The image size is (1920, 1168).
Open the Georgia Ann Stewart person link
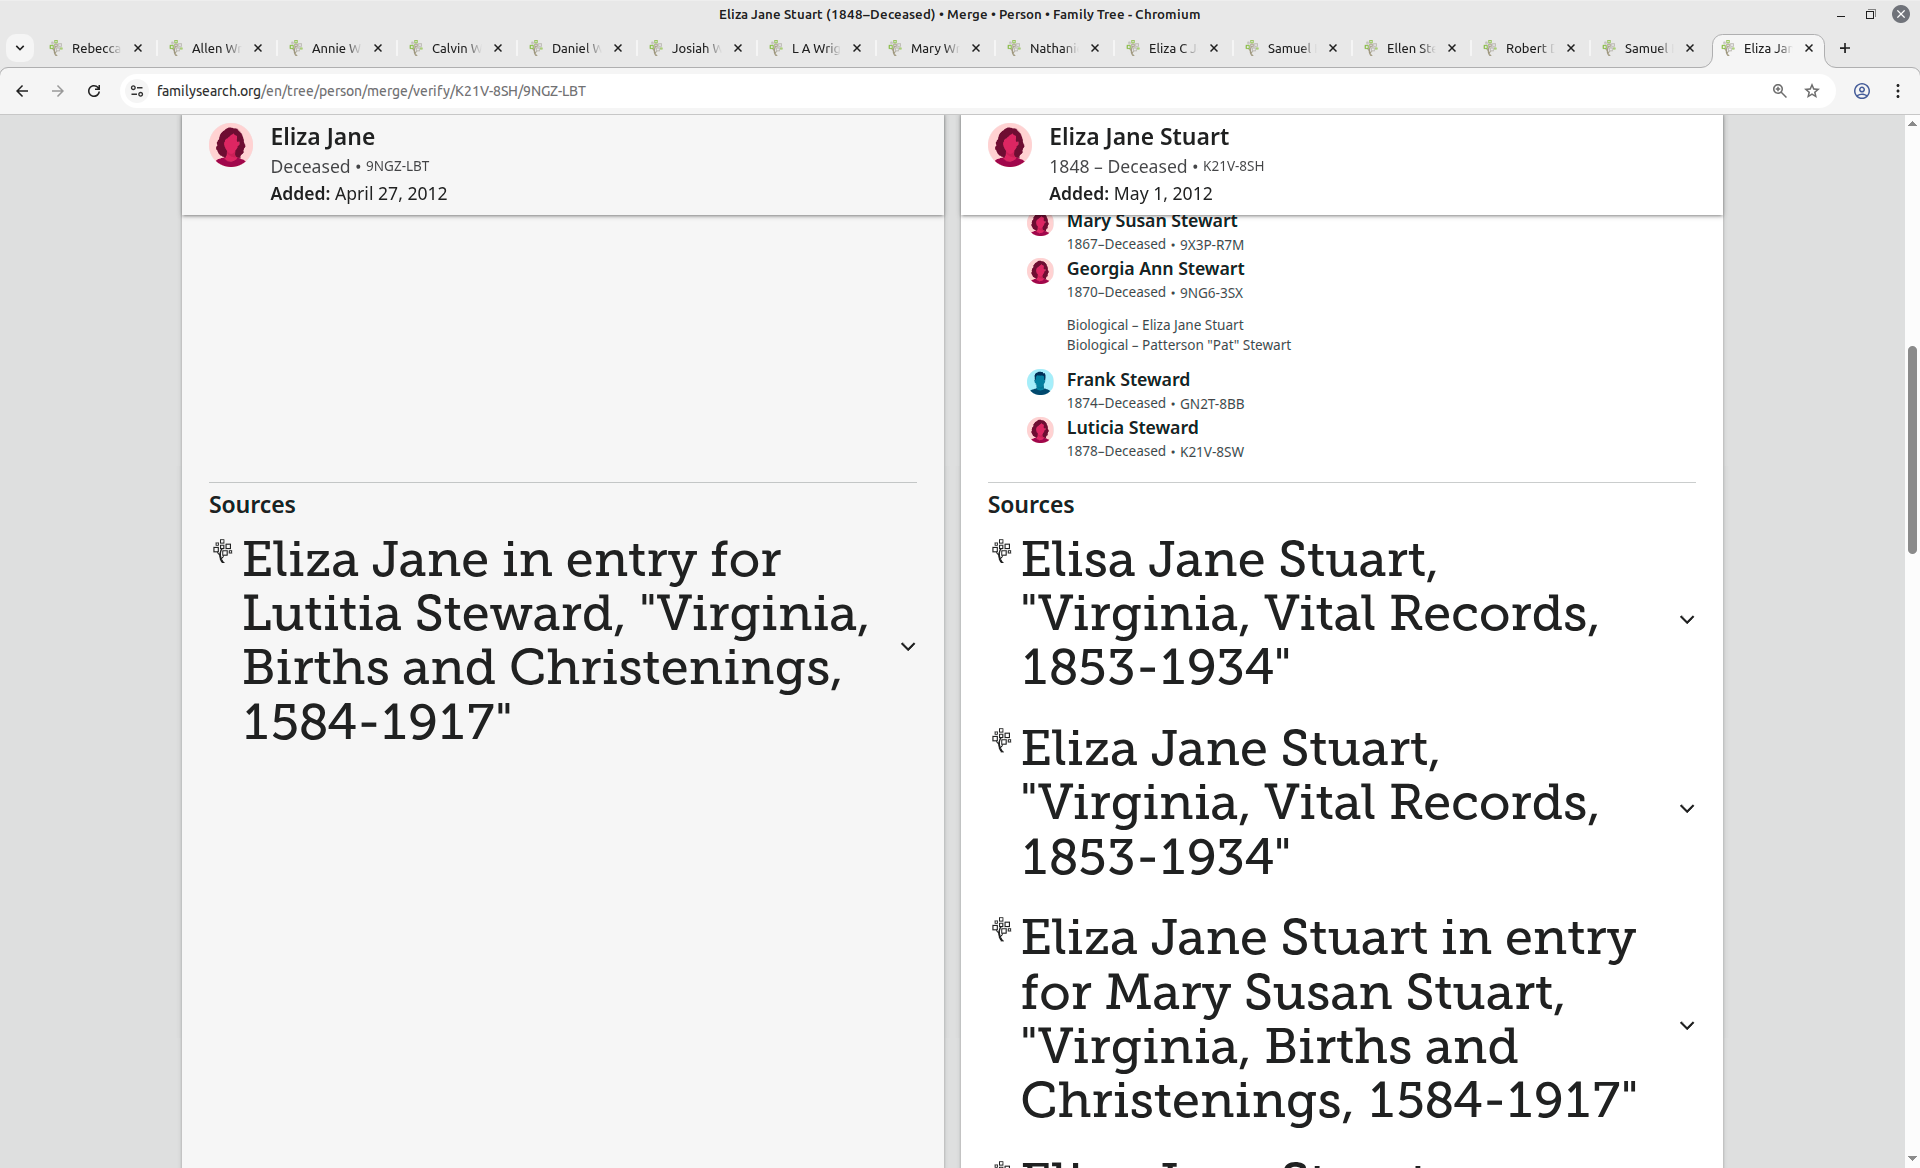(x=1155, y=269)
